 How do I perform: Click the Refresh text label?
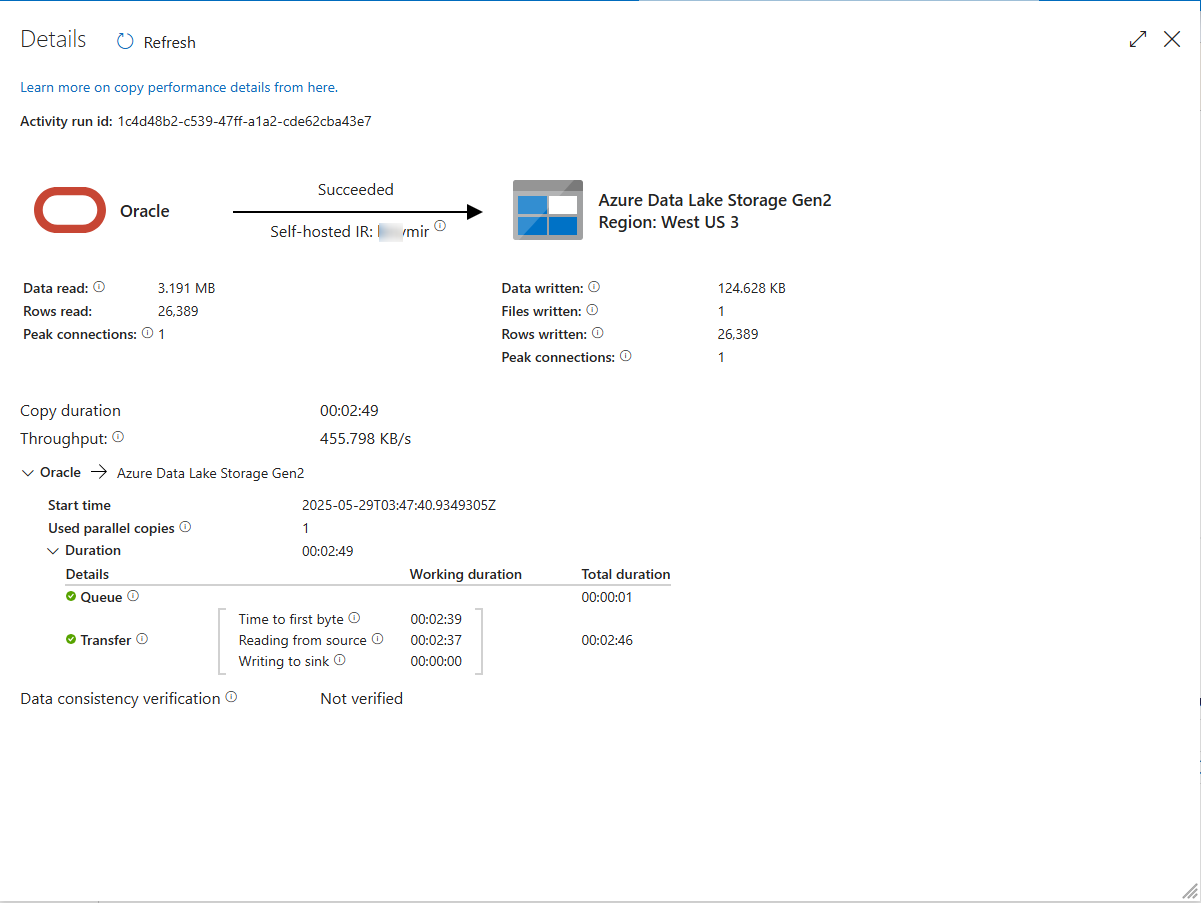[x=170, y=43]
